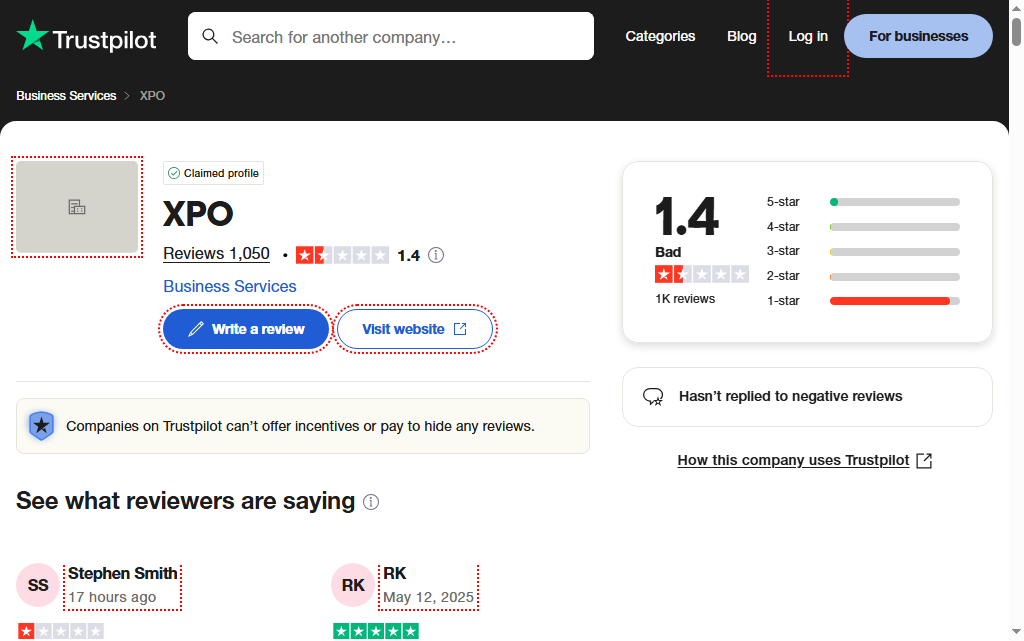Click Log in
This screenshot has height=641, width=1024.
(808, 36)
